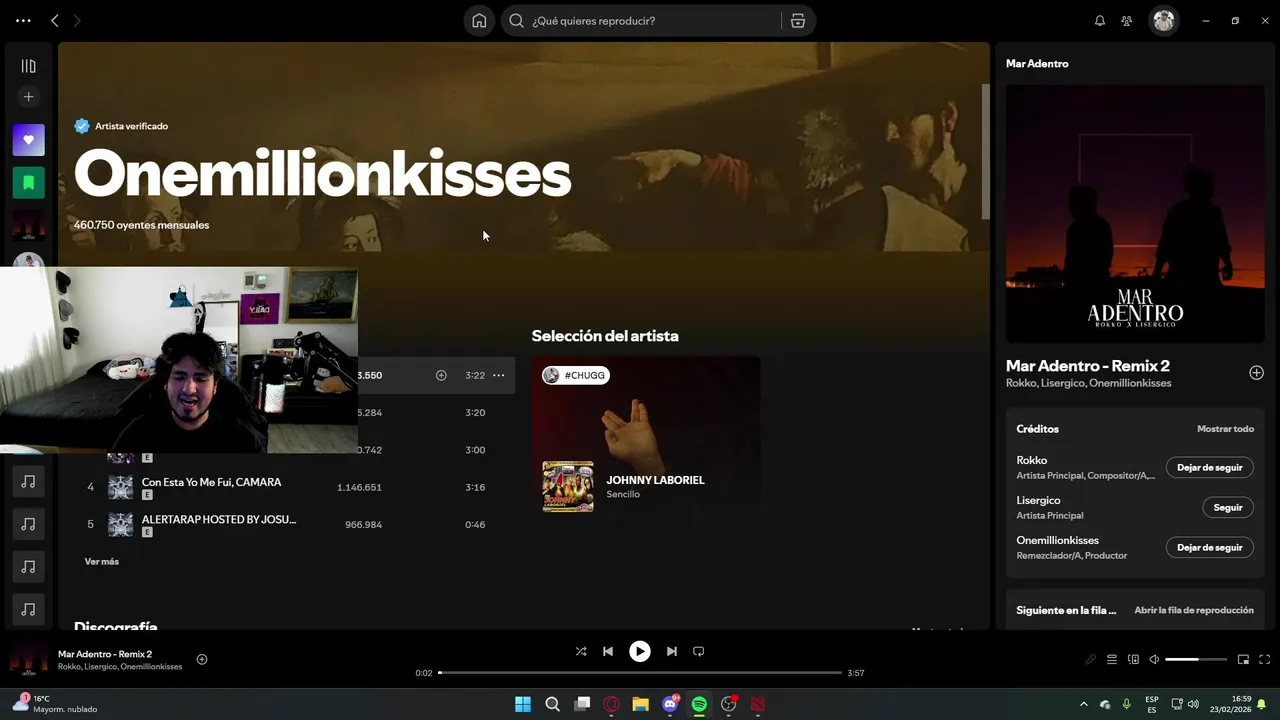
Task: Open Lisergico's name in credits
Action: point(1038,500)
